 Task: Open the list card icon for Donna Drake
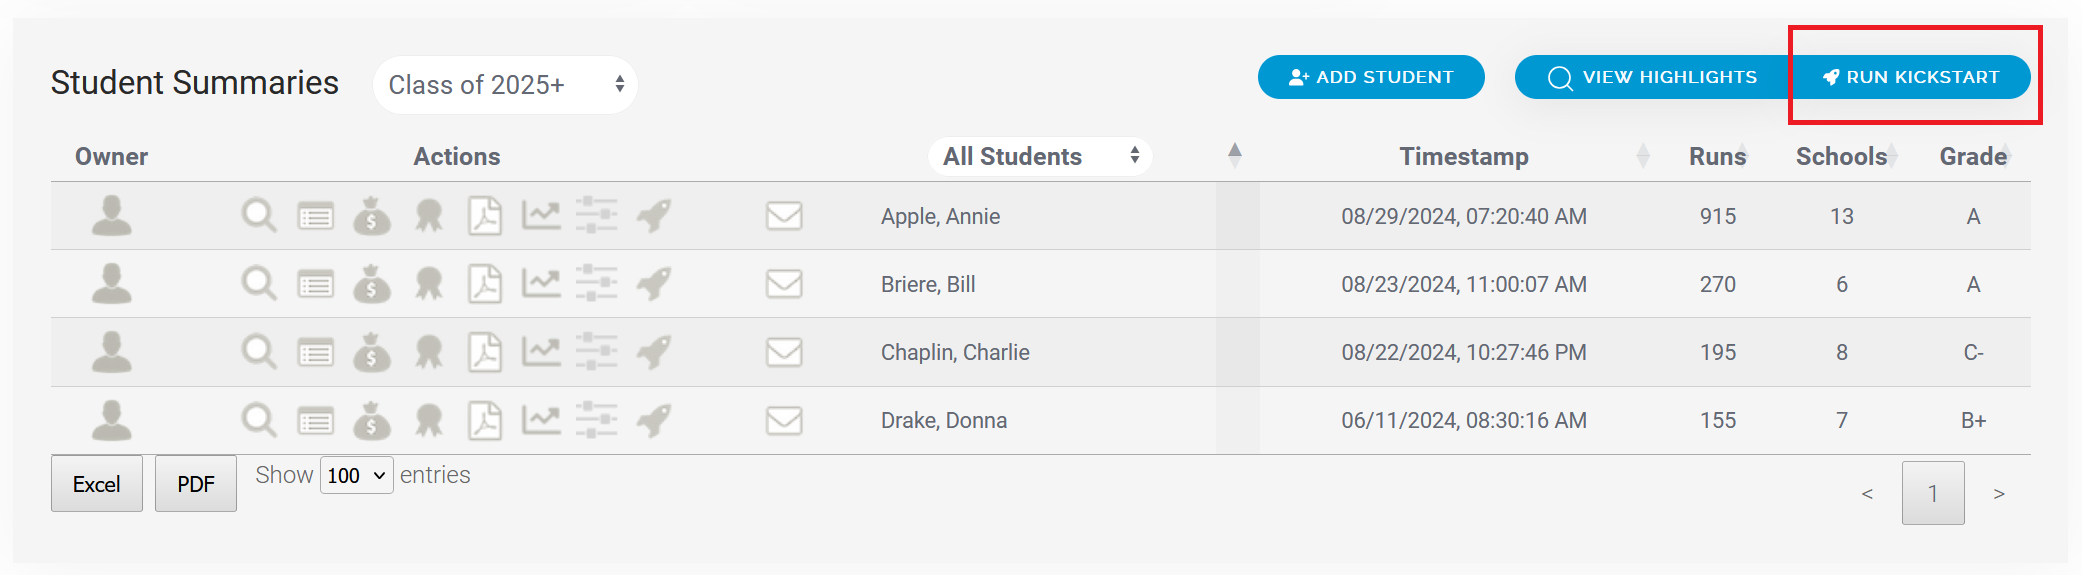coord(316,420)
